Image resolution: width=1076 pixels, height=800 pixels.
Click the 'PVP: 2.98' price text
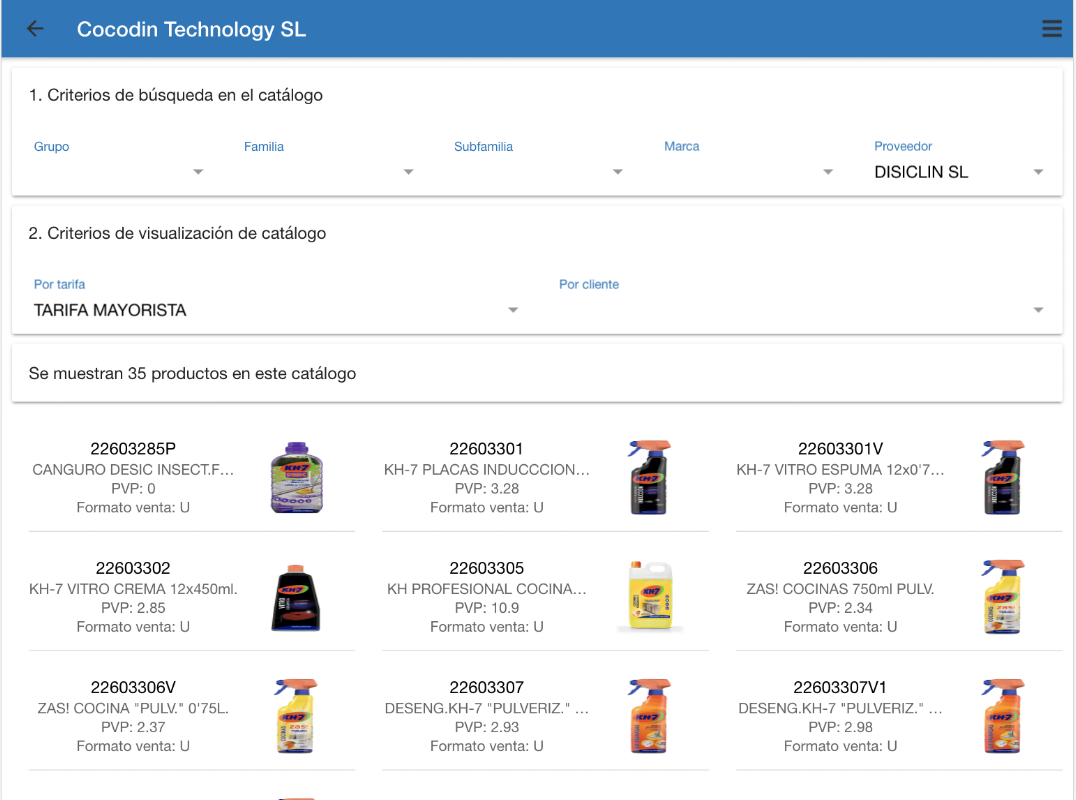(841, 727)
